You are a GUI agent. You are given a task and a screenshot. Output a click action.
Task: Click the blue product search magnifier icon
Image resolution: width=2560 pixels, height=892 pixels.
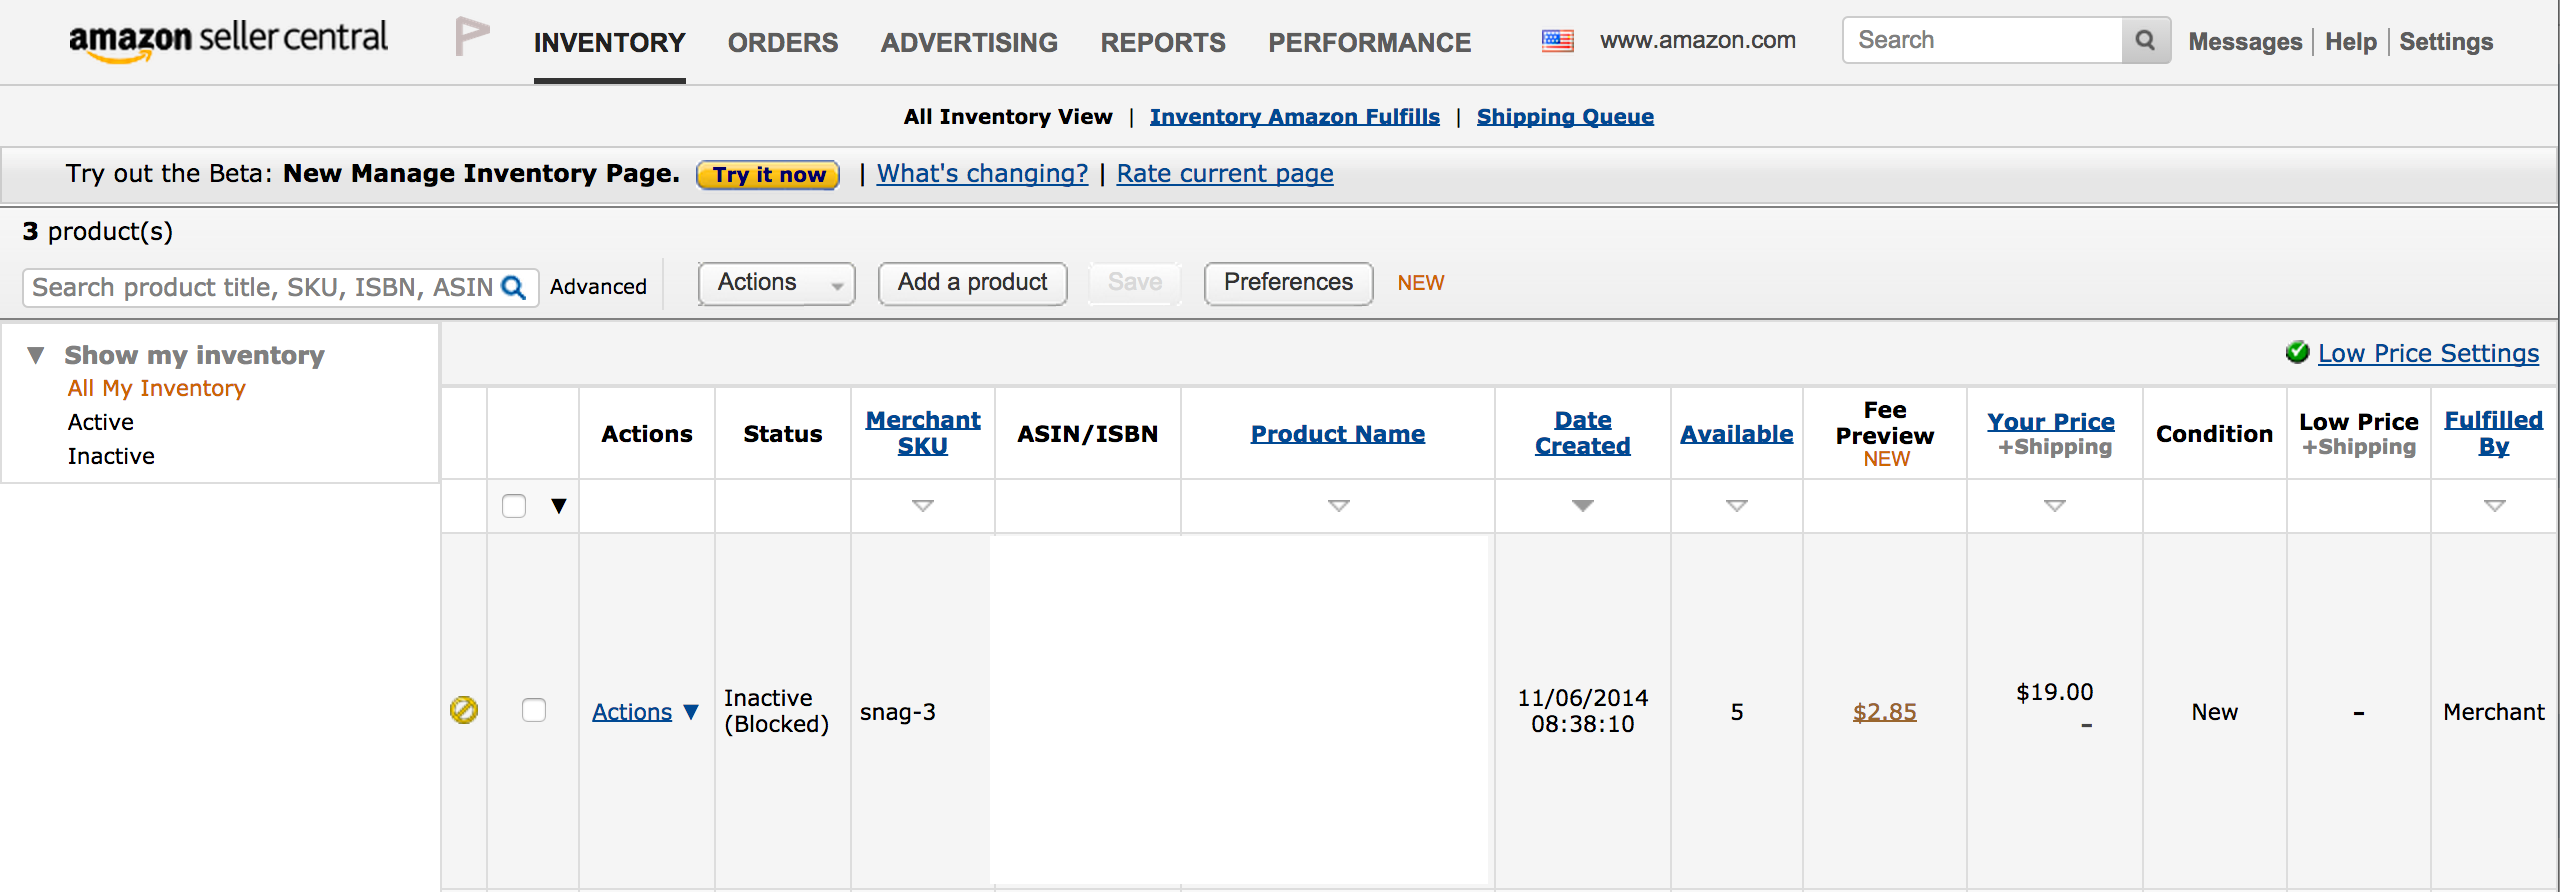(x=513, y=287)
